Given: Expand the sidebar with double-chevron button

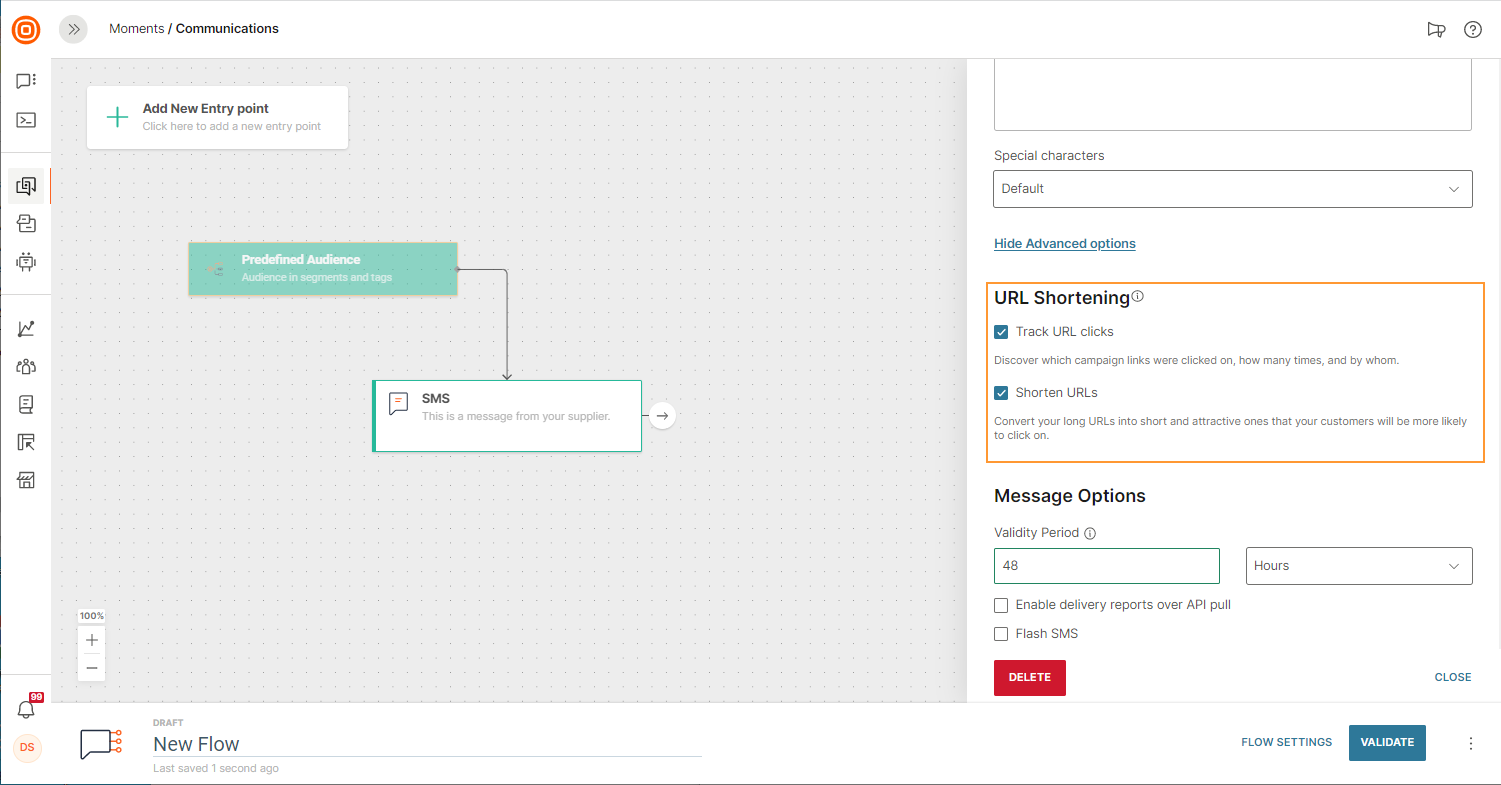Looking at the screenshot, I should pyautogui.click(x=73, y=29).
